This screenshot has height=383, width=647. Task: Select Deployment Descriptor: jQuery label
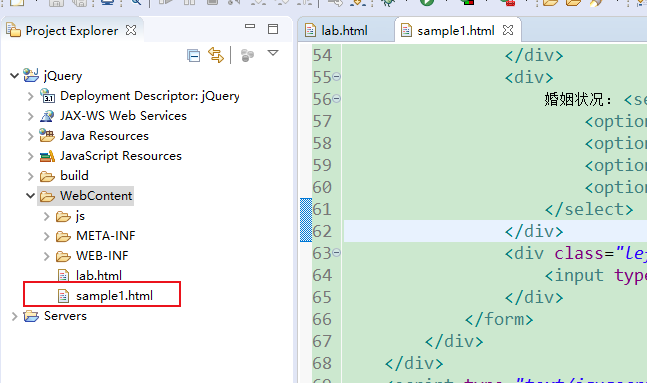(149, 96)
